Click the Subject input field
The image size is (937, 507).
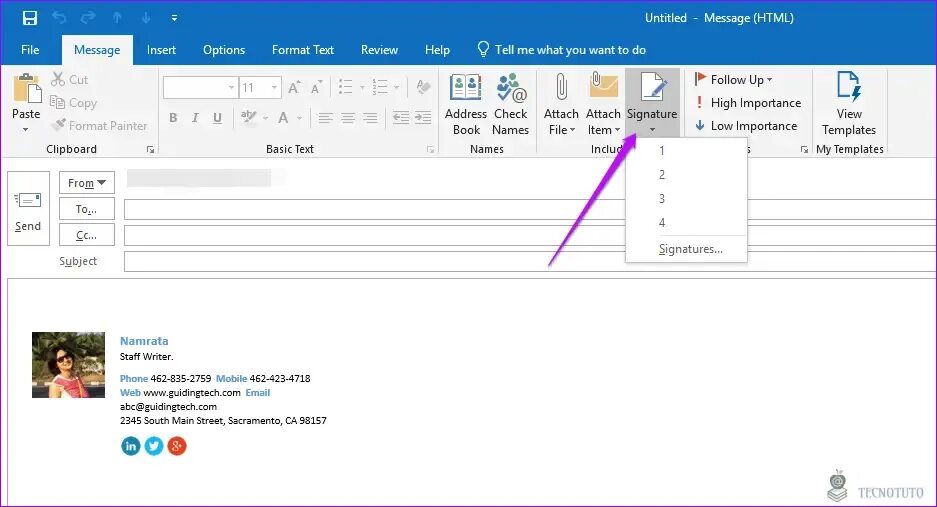[530, 261]
